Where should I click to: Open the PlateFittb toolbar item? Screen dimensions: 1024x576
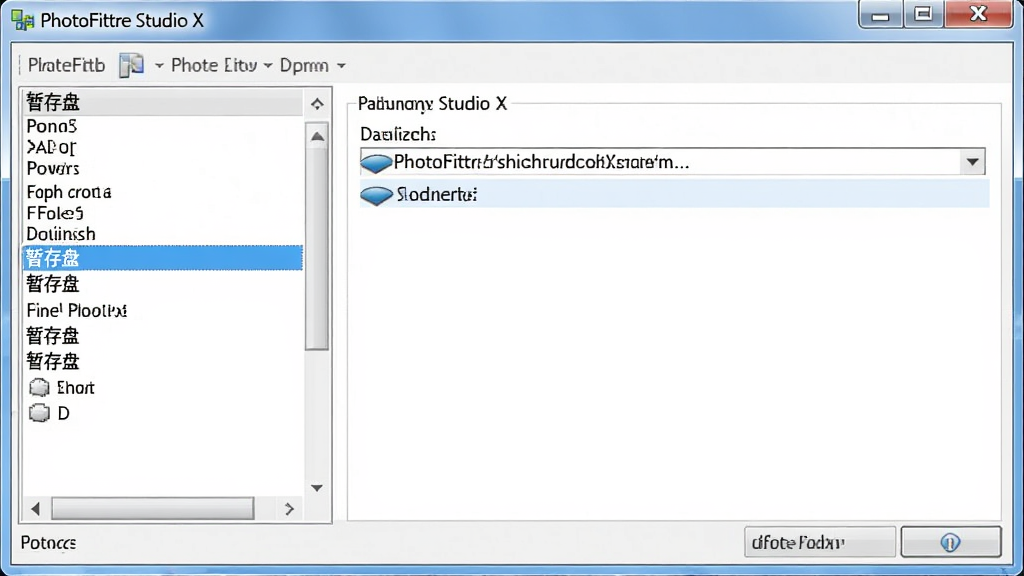tap(66, 65)
